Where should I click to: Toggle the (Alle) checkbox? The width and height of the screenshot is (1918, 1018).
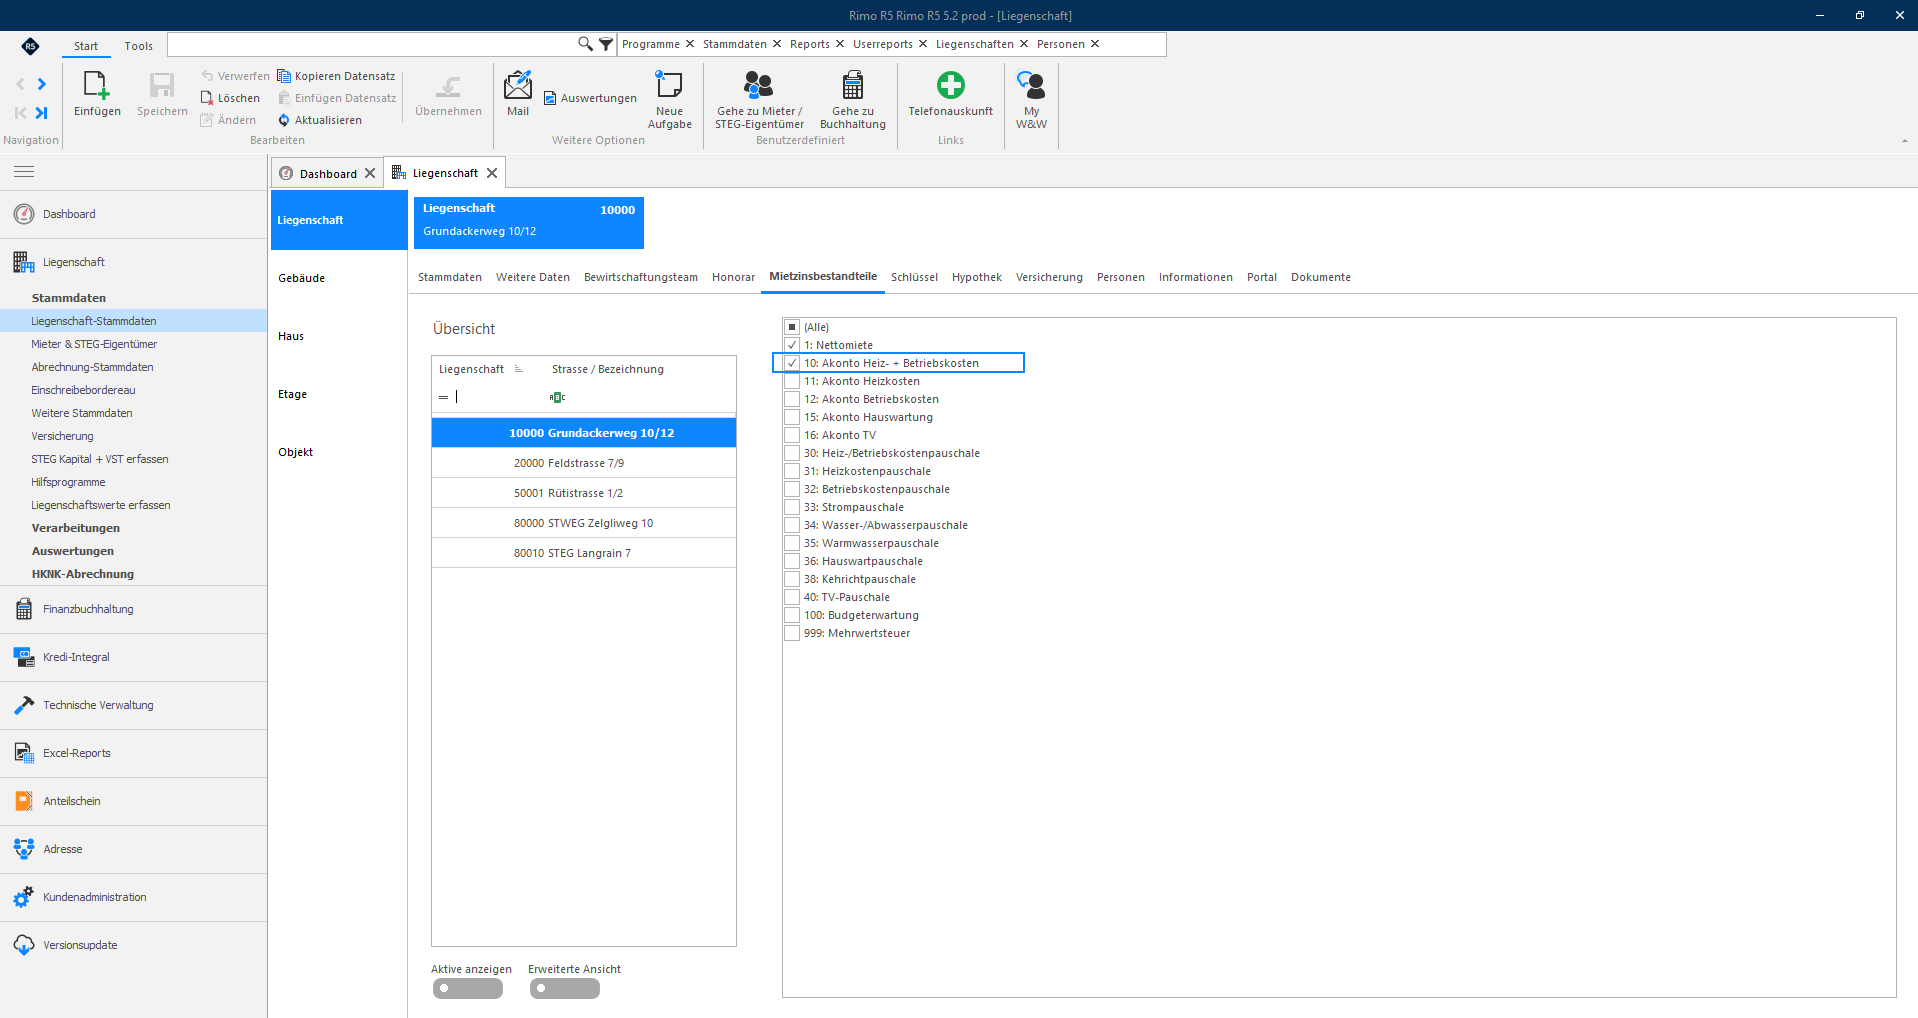coord(792,327)
